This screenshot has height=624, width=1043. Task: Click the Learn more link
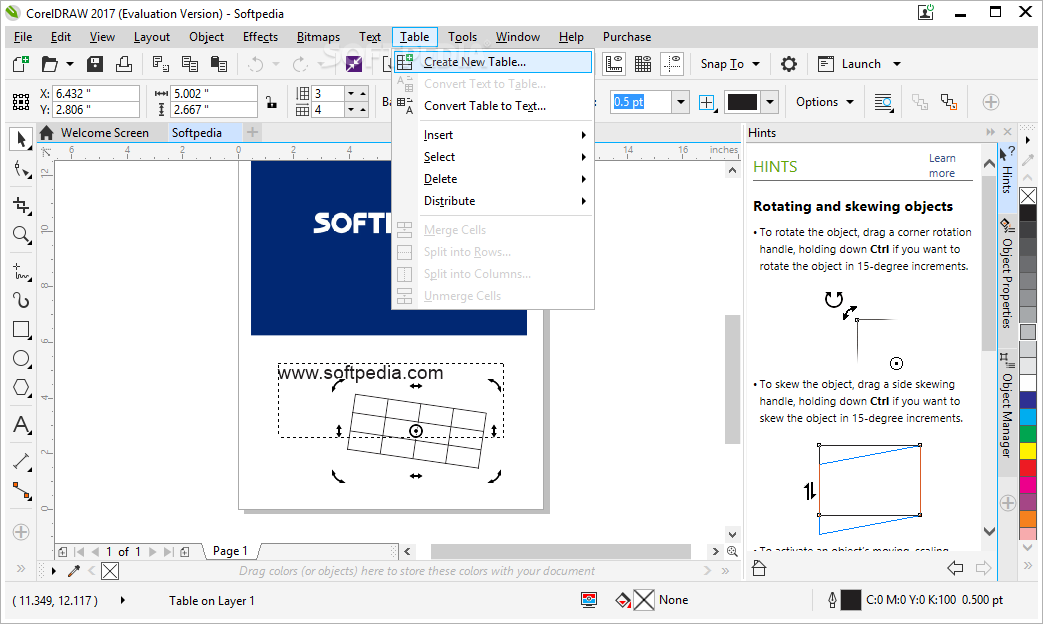[x=942, y=166]
